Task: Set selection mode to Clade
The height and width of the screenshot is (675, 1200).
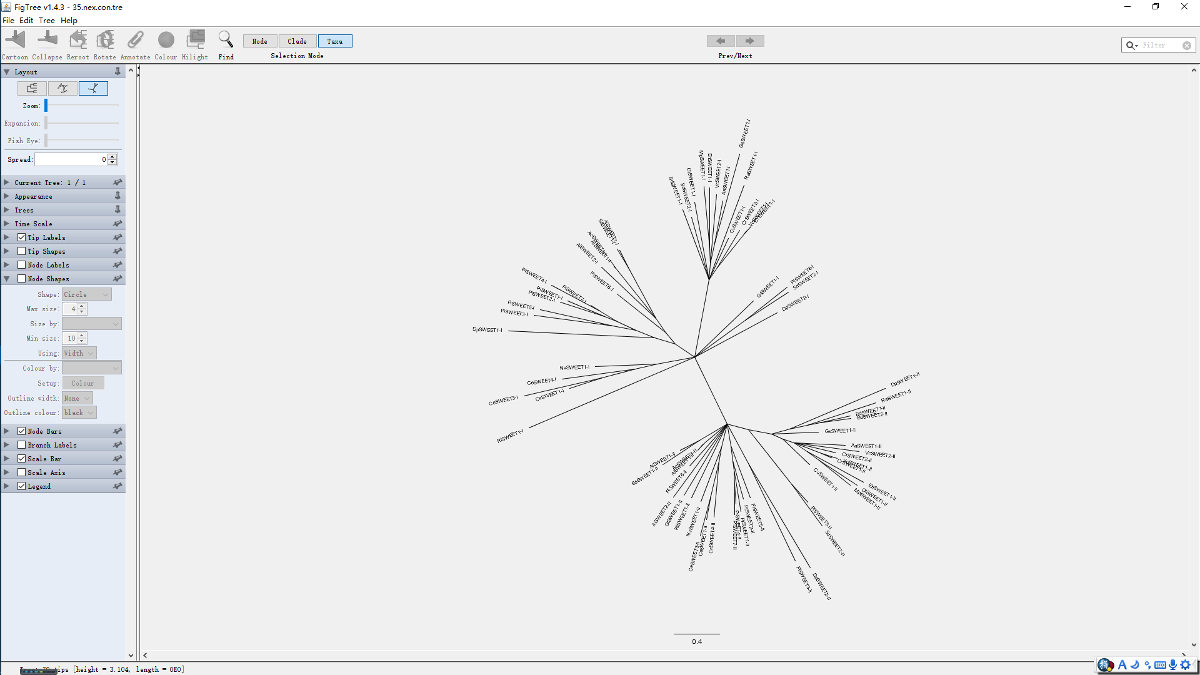Action: (x=297, y=41)
